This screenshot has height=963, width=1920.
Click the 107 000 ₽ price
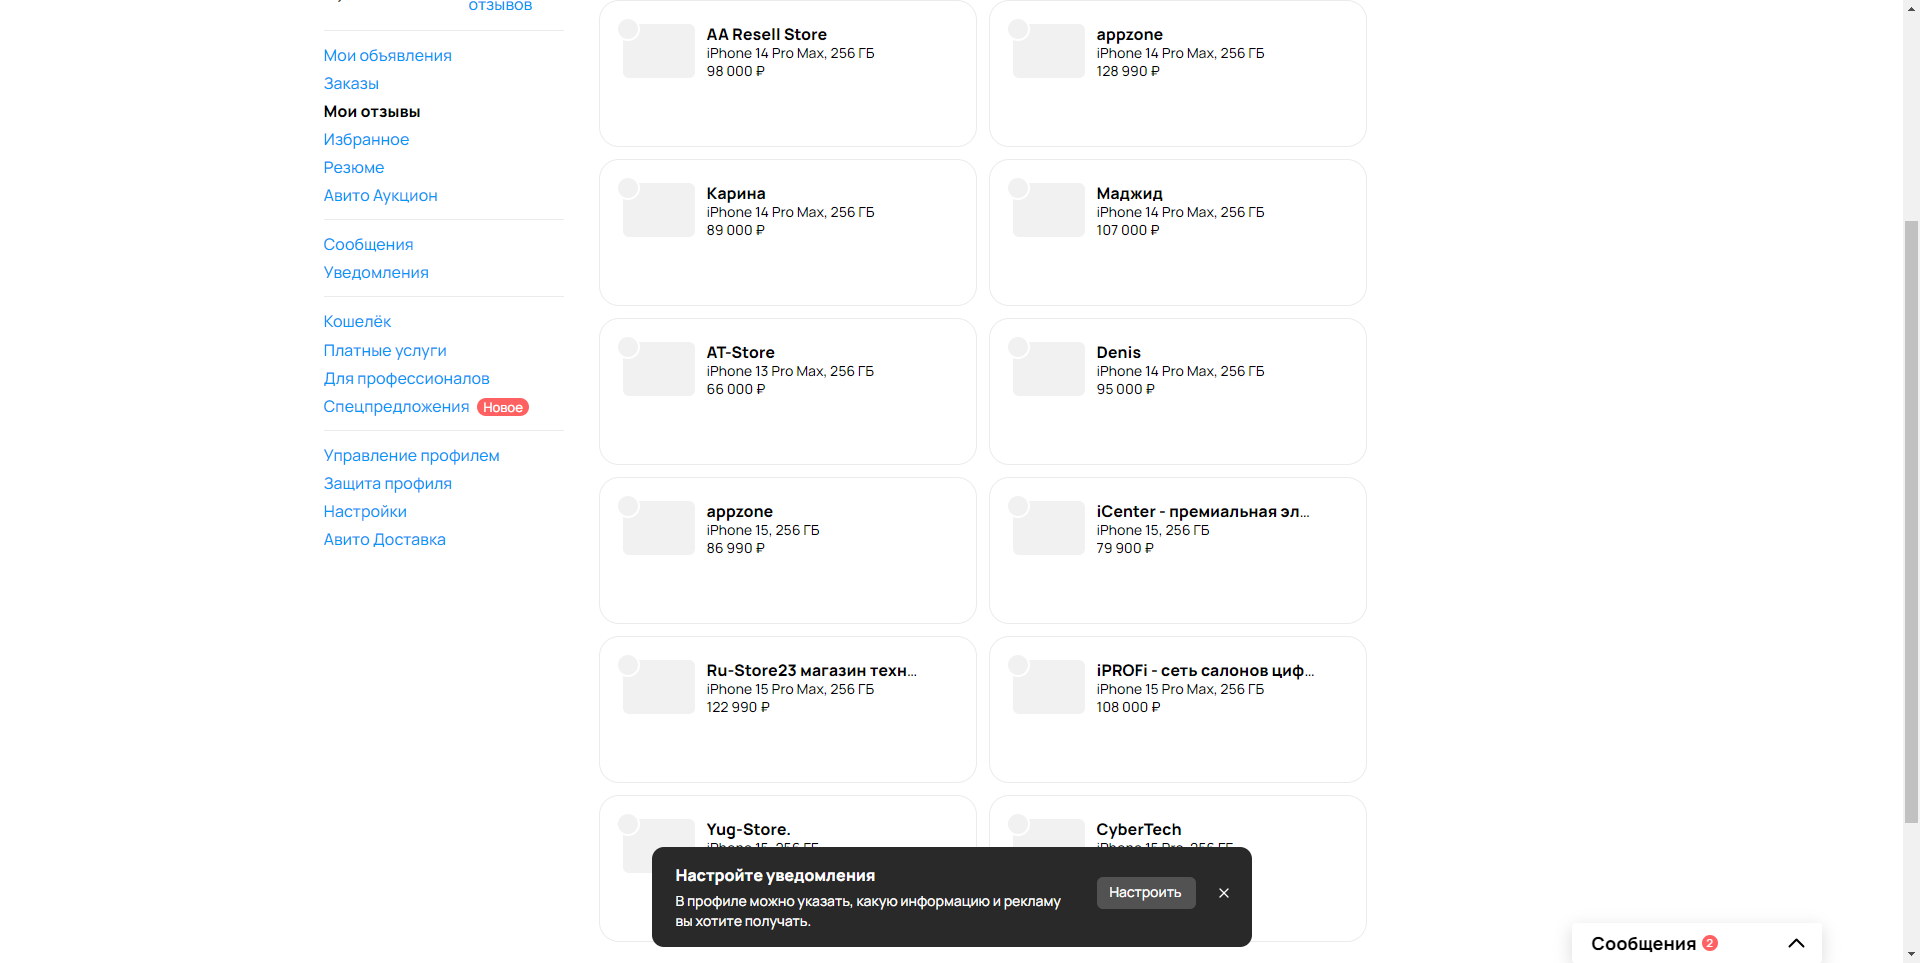click(1128, 230)
